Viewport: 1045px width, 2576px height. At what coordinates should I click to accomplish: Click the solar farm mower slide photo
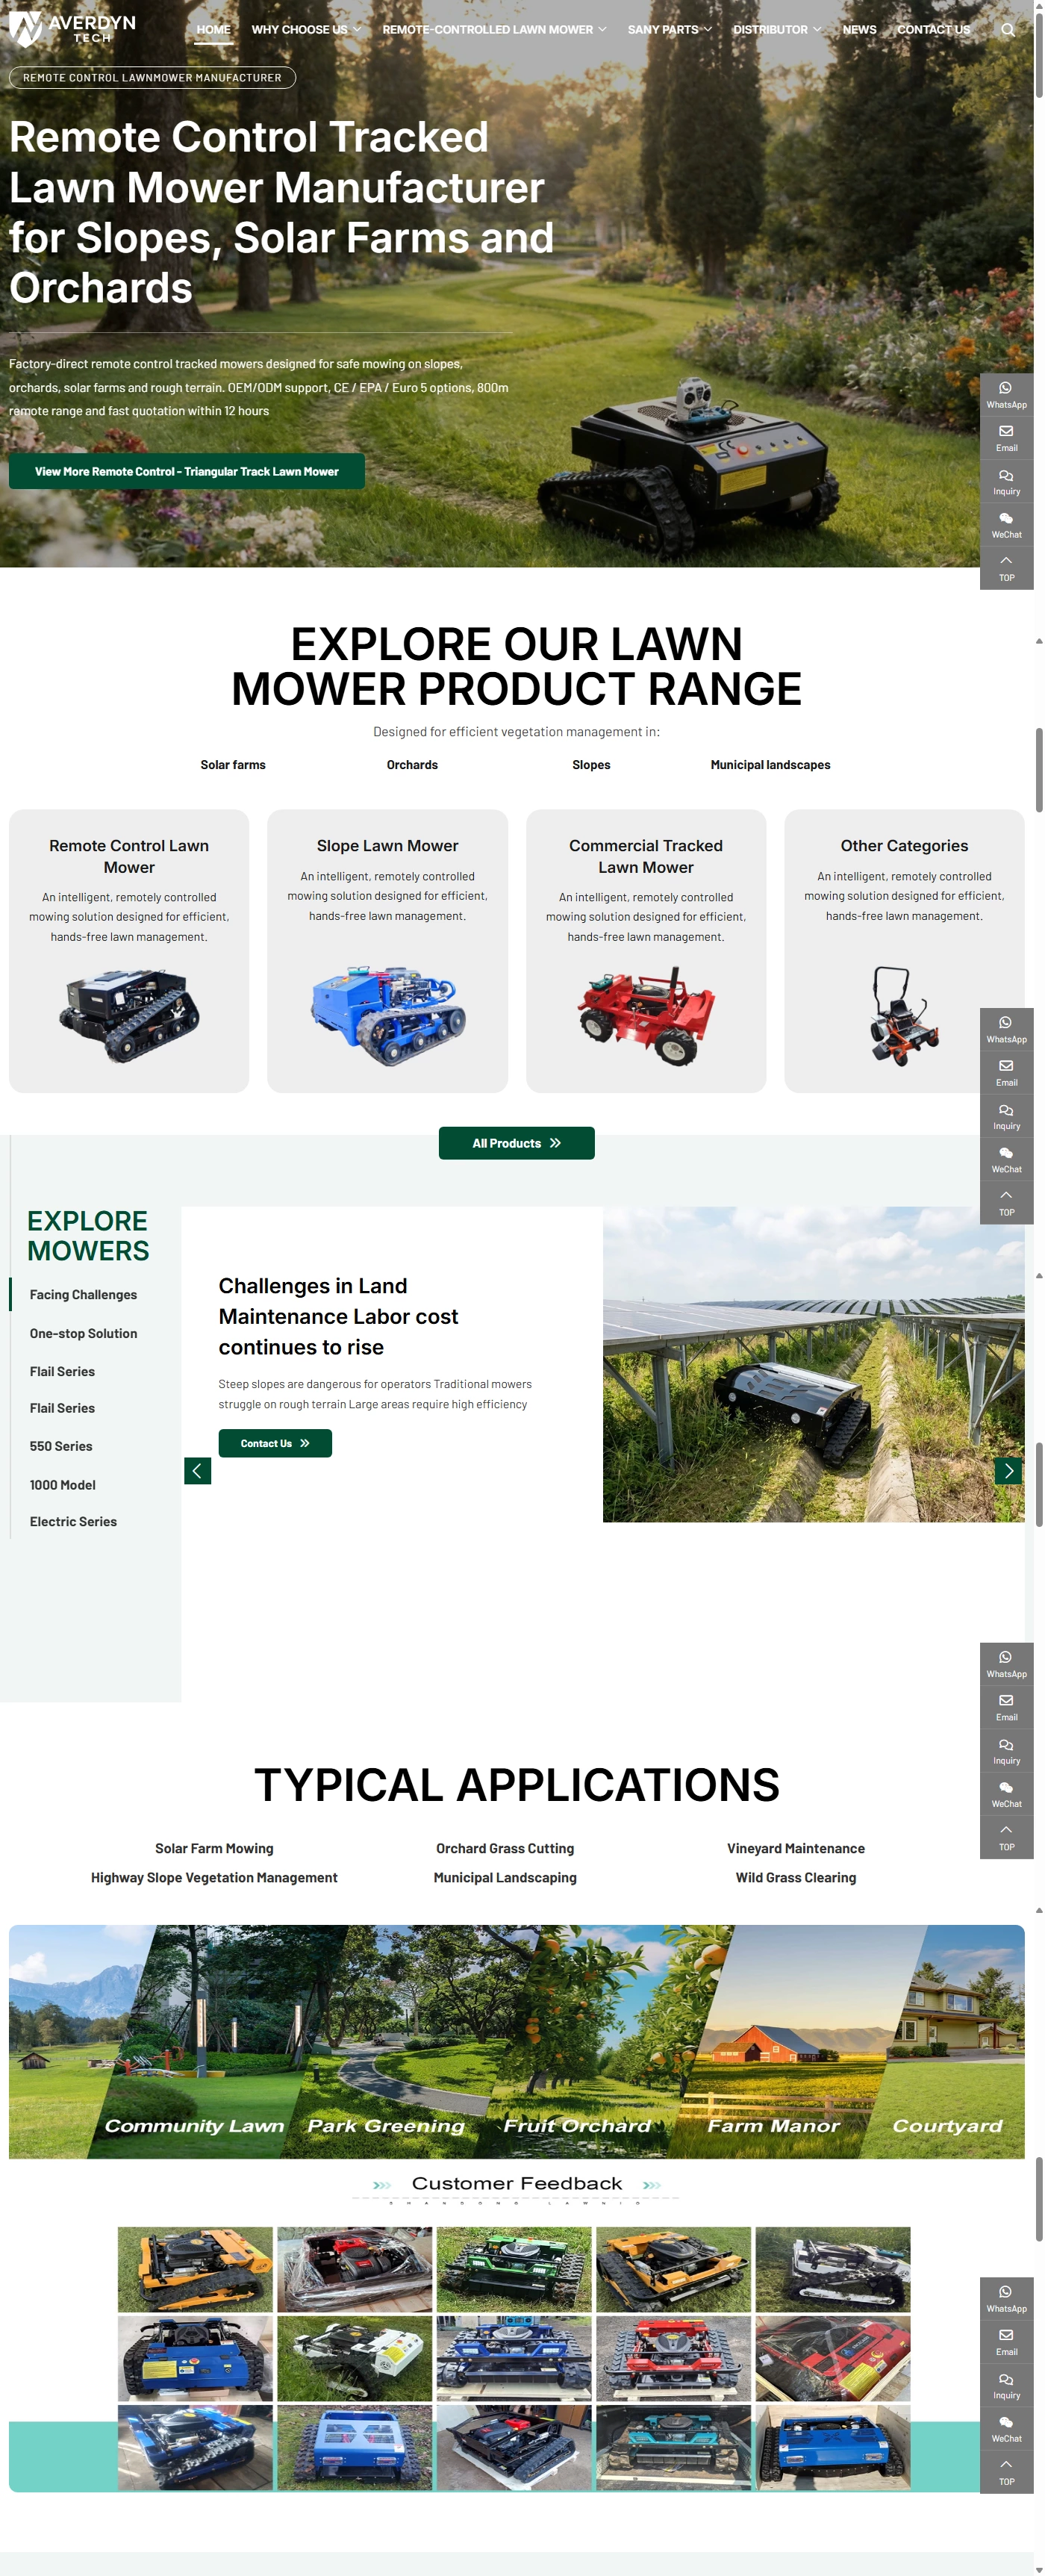click(814, 1365)
